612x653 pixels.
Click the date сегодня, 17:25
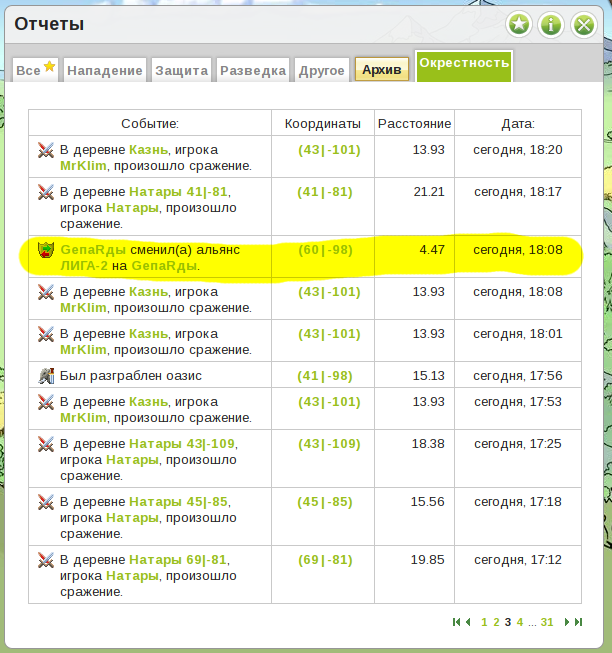(x=518, y=444)
